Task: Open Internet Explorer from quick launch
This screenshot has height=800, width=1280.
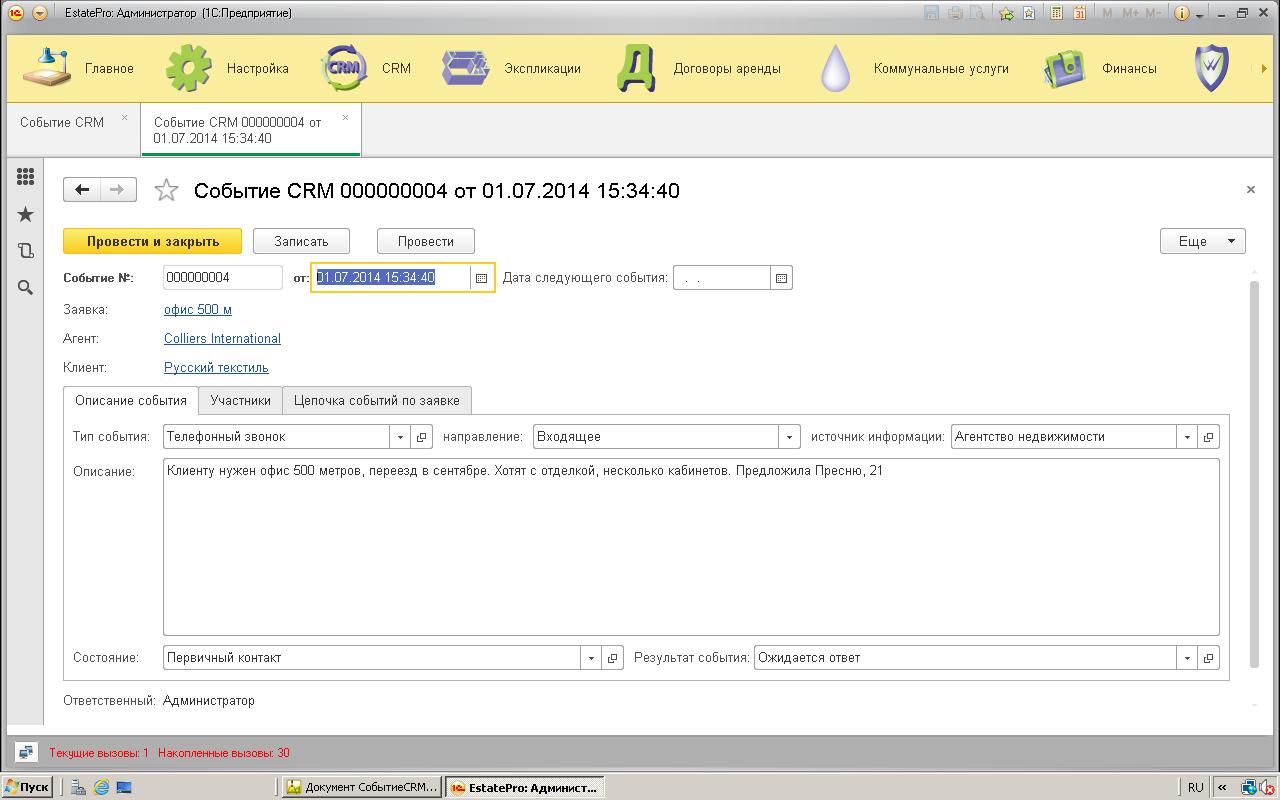Action: pyautogui.click(x=101, y=787)
